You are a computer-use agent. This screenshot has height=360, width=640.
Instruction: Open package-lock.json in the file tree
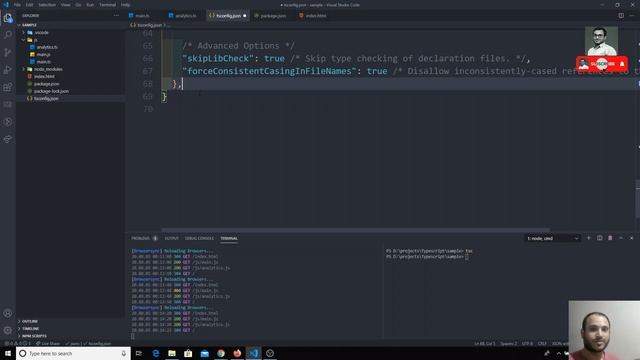51,91
